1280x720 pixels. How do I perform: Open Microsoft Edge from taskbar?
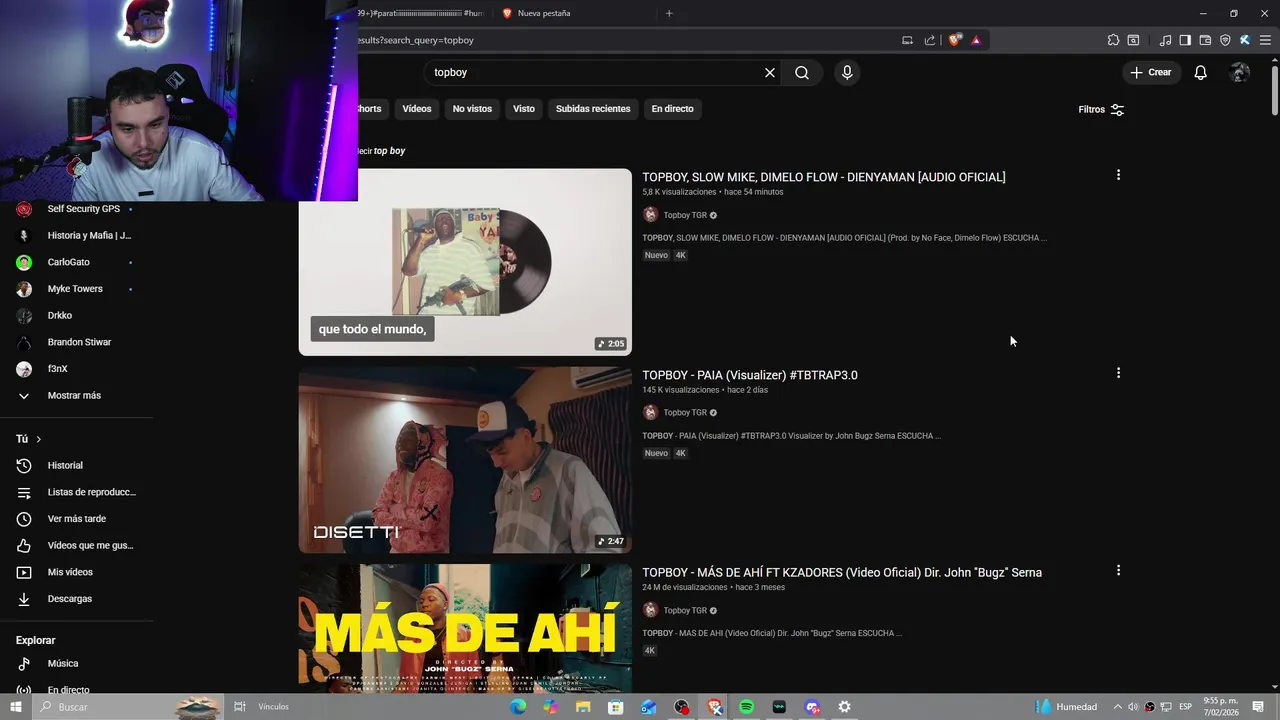[517, 707]
